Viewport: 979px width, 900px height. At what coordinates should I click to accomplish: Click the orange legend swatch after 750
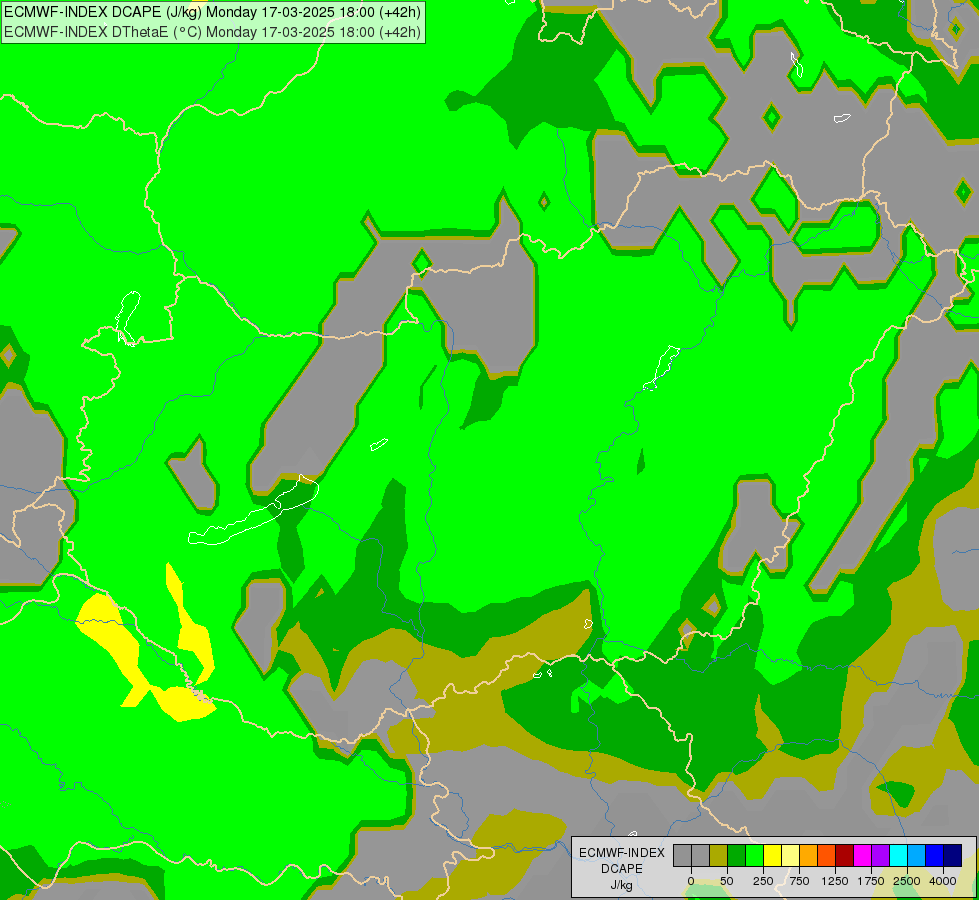click(809, 856)
